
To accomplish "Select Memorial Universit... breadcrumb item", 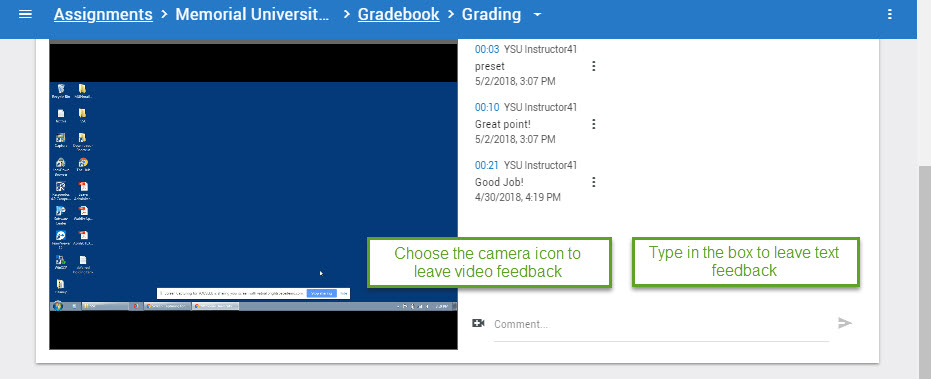I will coord(252,14).
